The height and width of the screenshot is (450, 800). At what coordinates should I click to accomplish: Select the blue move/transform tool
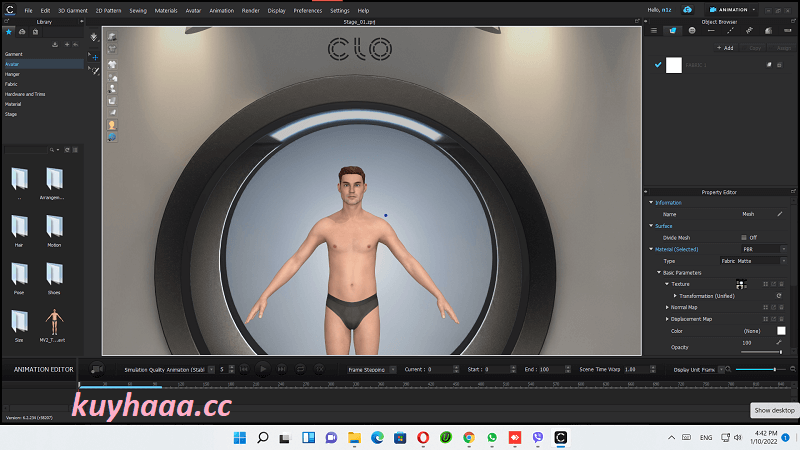94,57
